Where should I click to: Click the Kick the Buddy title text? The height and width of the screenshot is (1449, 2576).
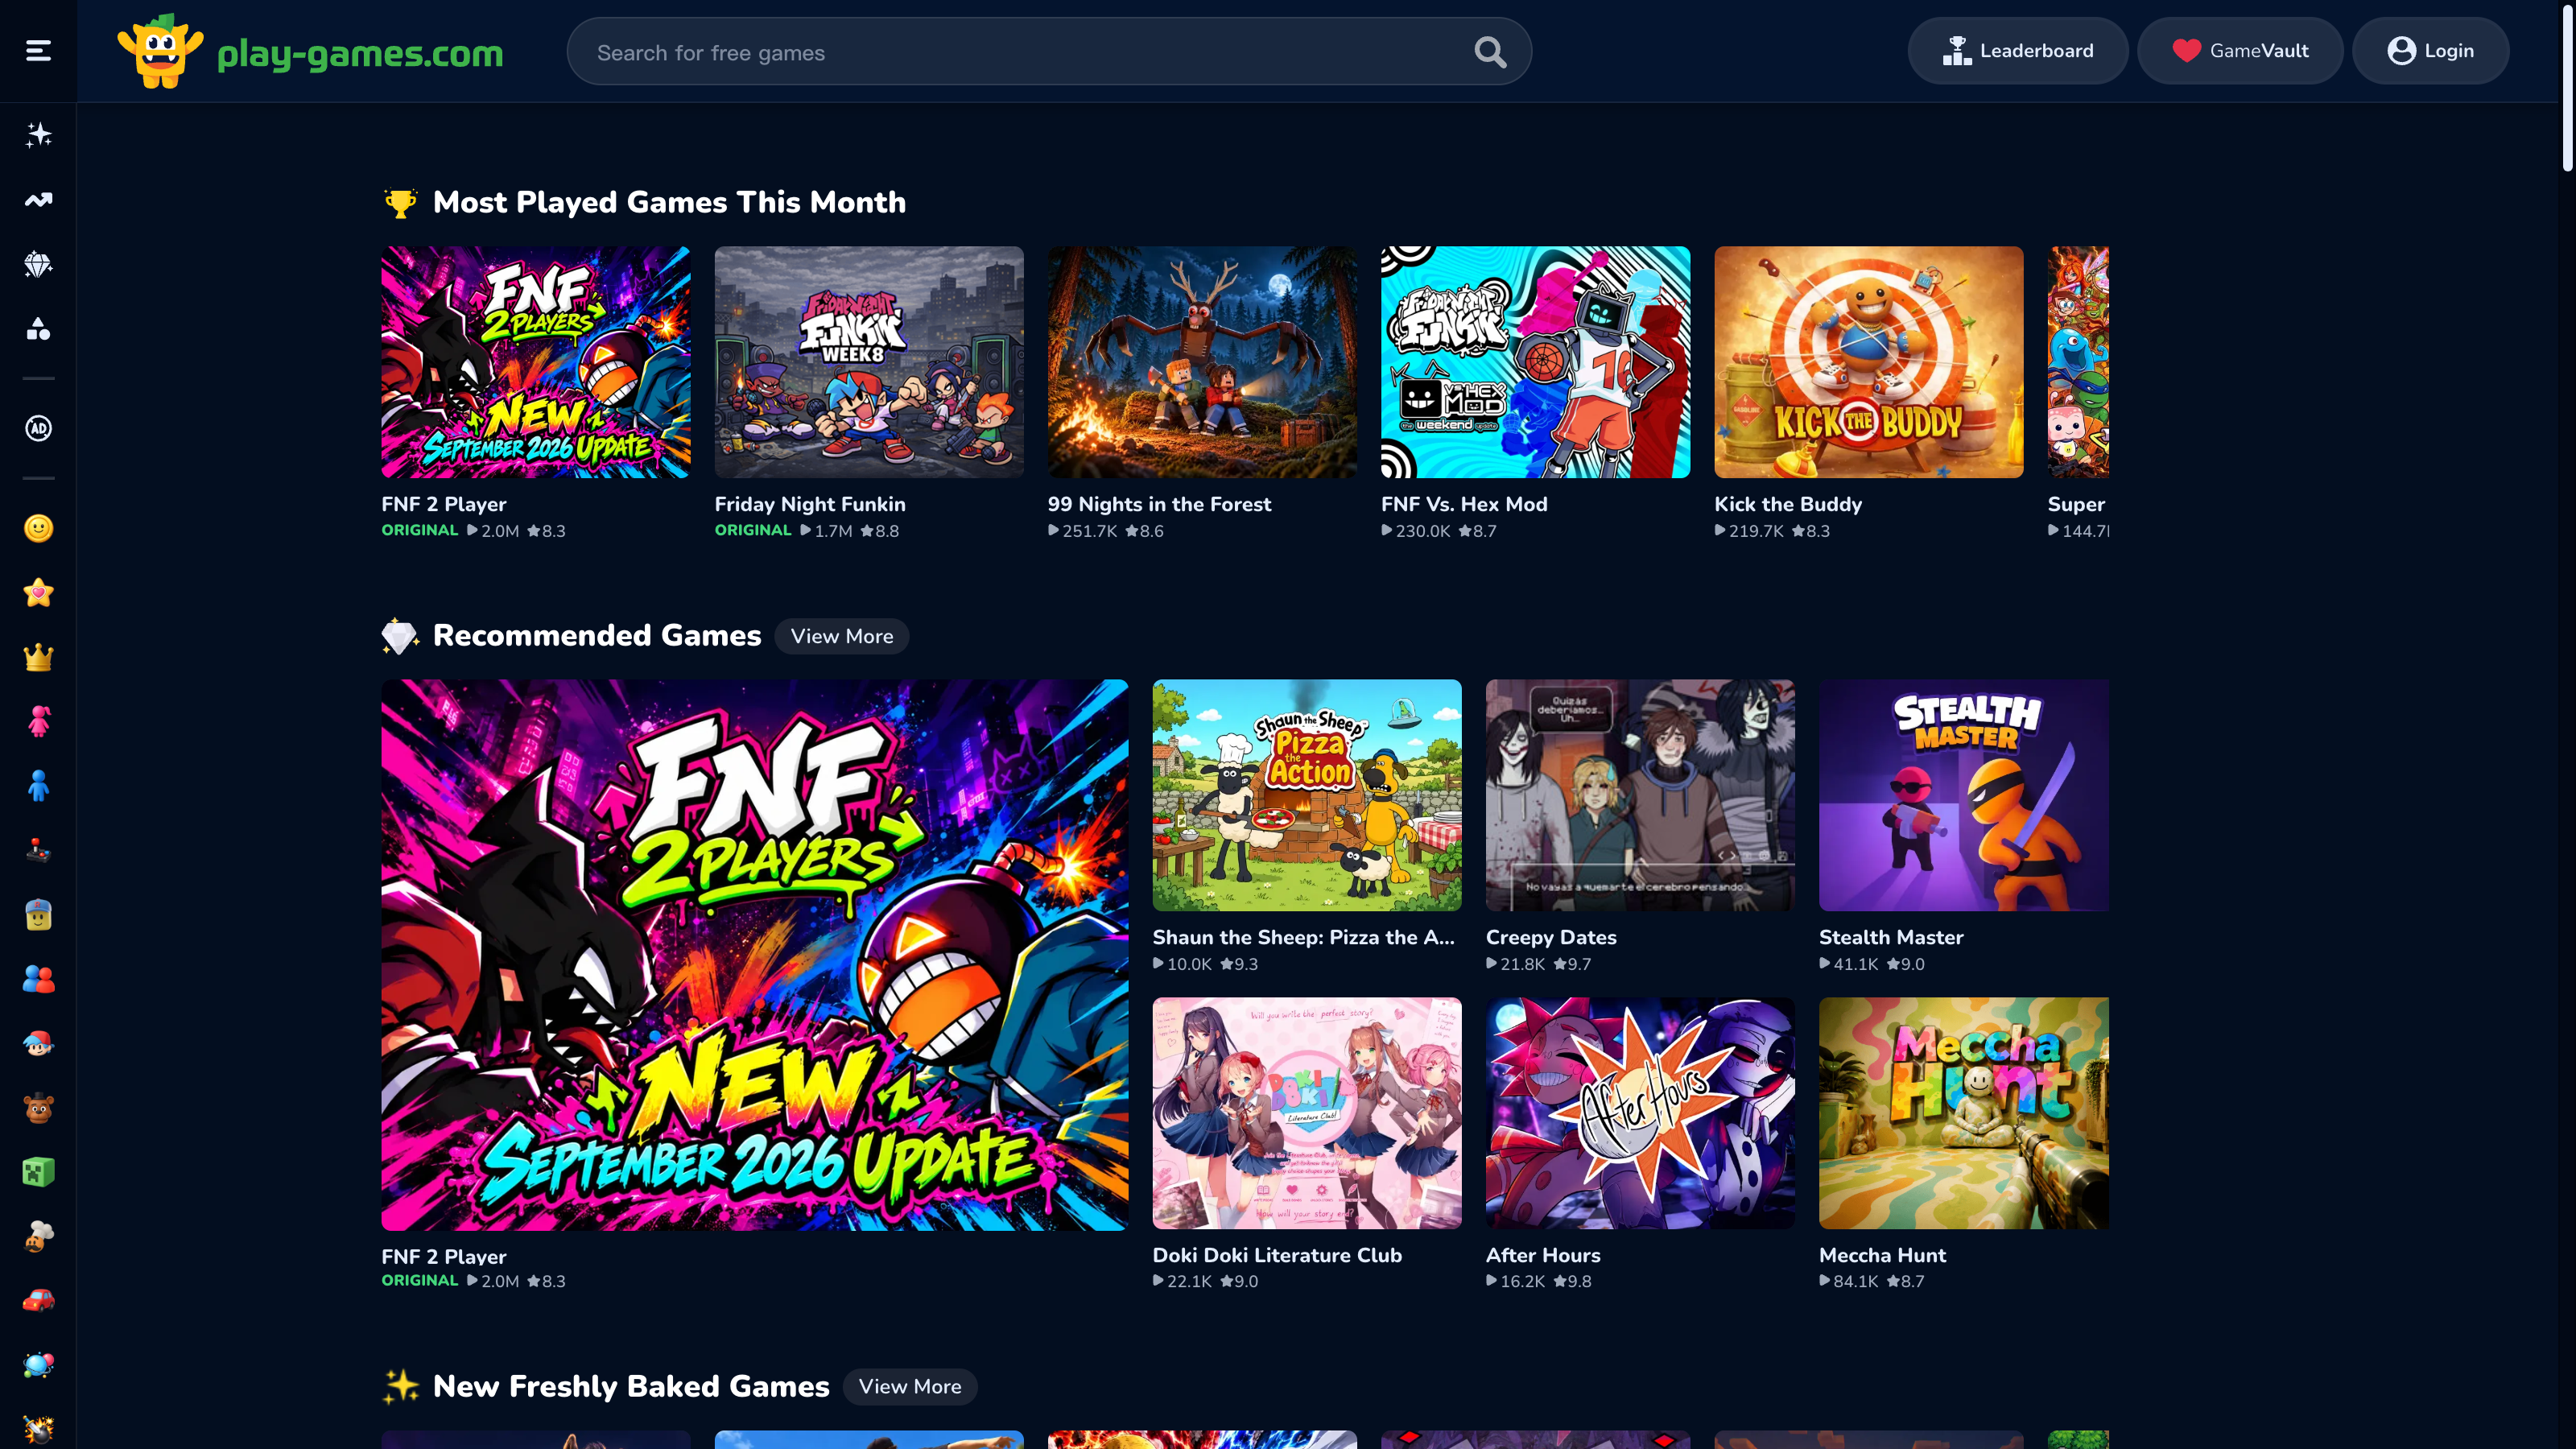click(1788, 504)
